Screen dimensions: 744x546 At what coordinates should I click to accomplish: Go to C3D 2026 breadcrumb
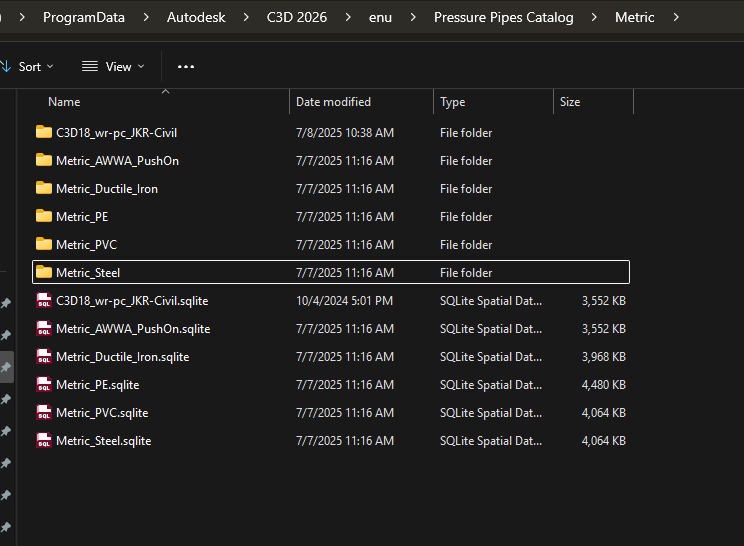tap(297, 17)
